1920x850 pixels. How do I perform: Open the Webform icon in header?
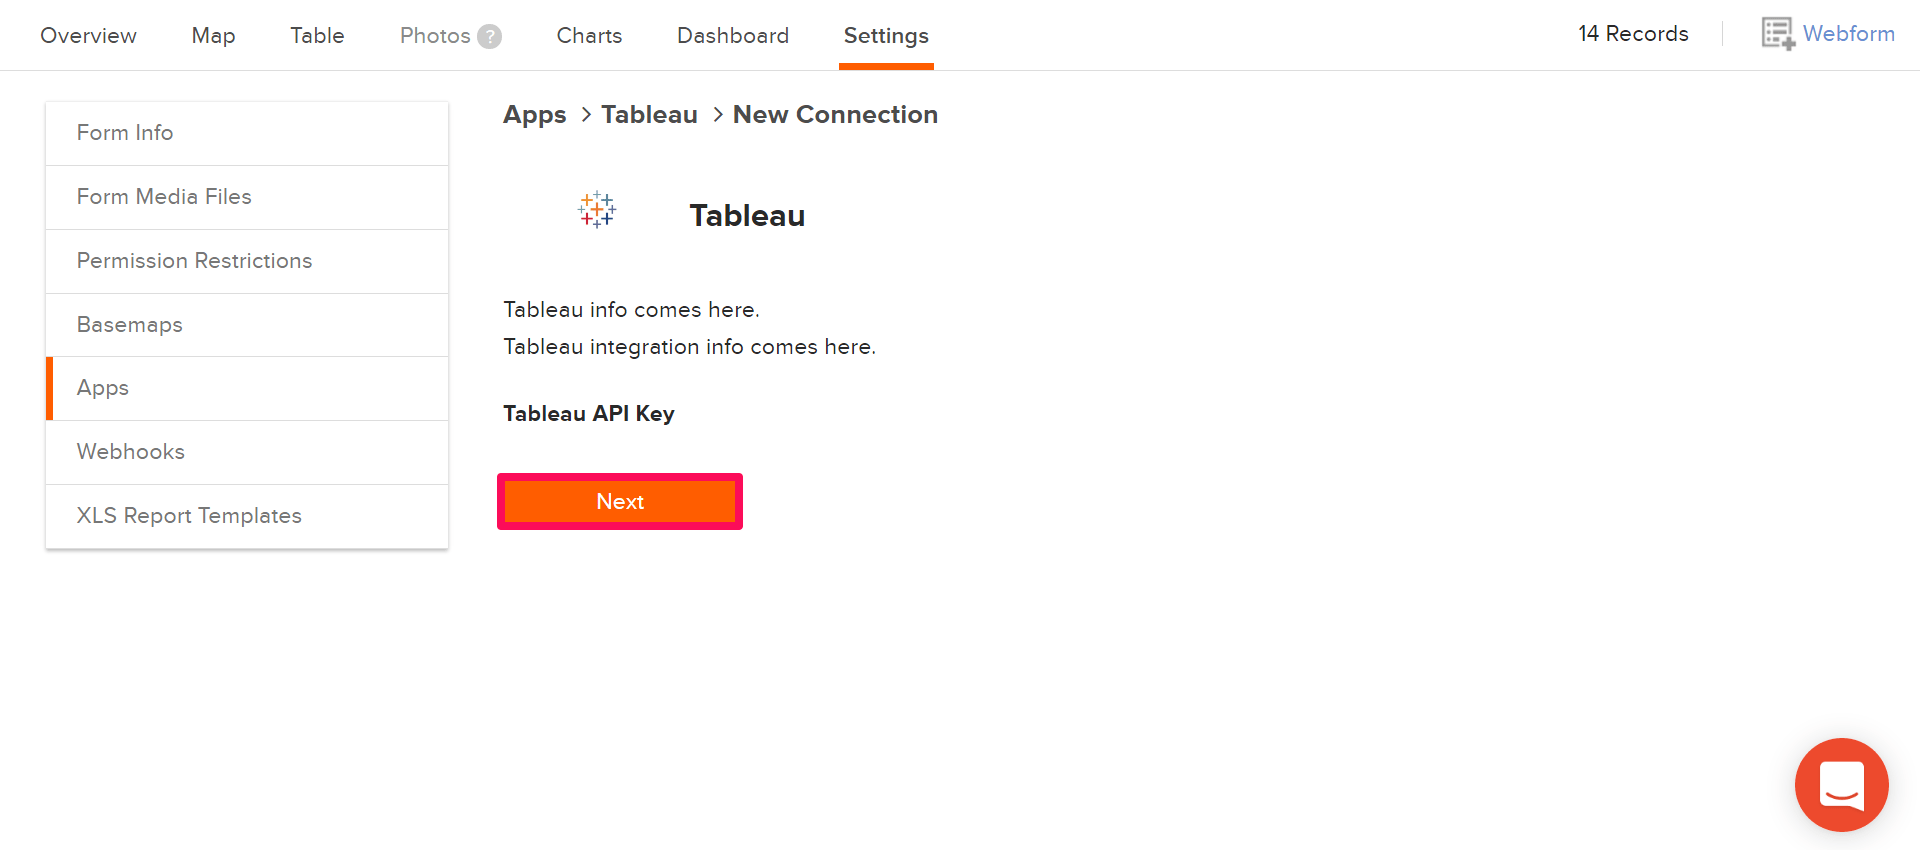point(1777,32)
